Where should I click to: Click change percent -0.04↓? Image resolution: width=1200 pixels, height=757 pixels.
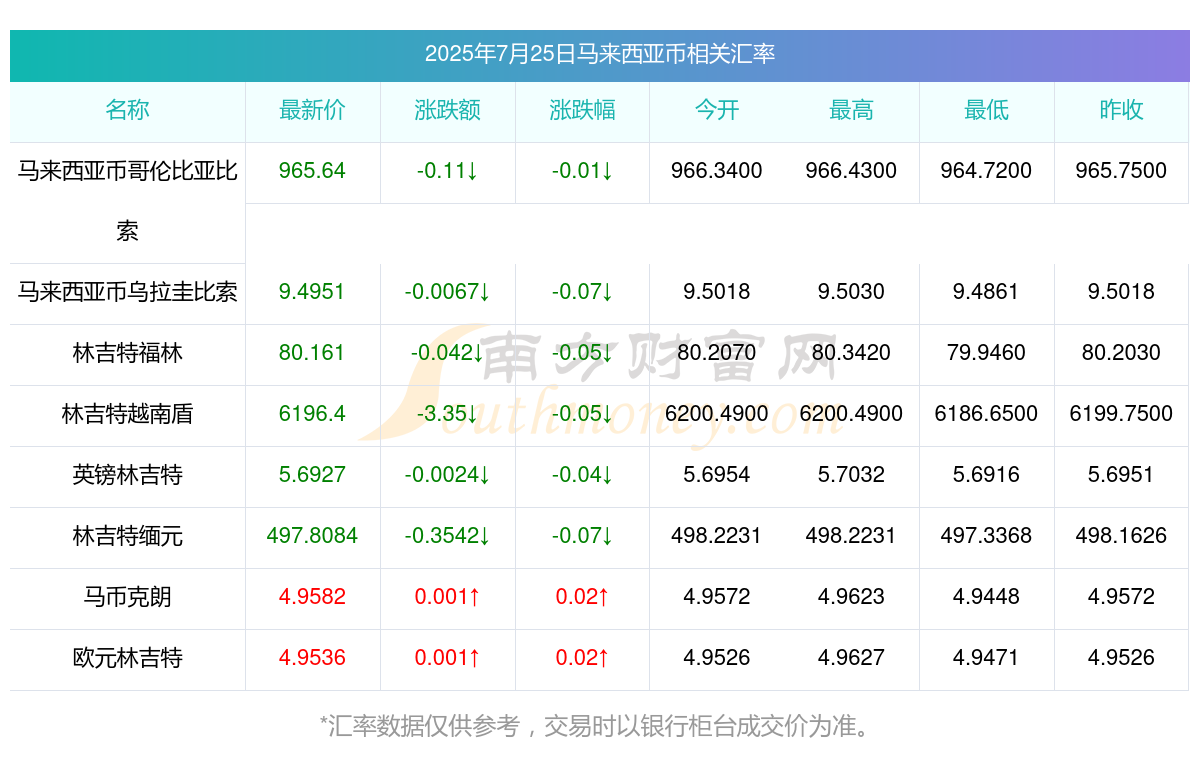point(582,475)
